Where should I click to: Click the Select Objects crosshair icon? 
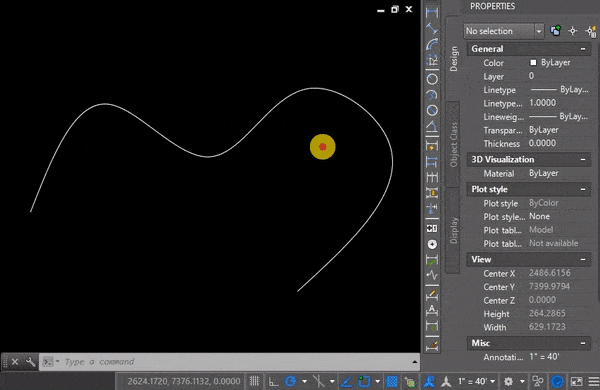572,31
